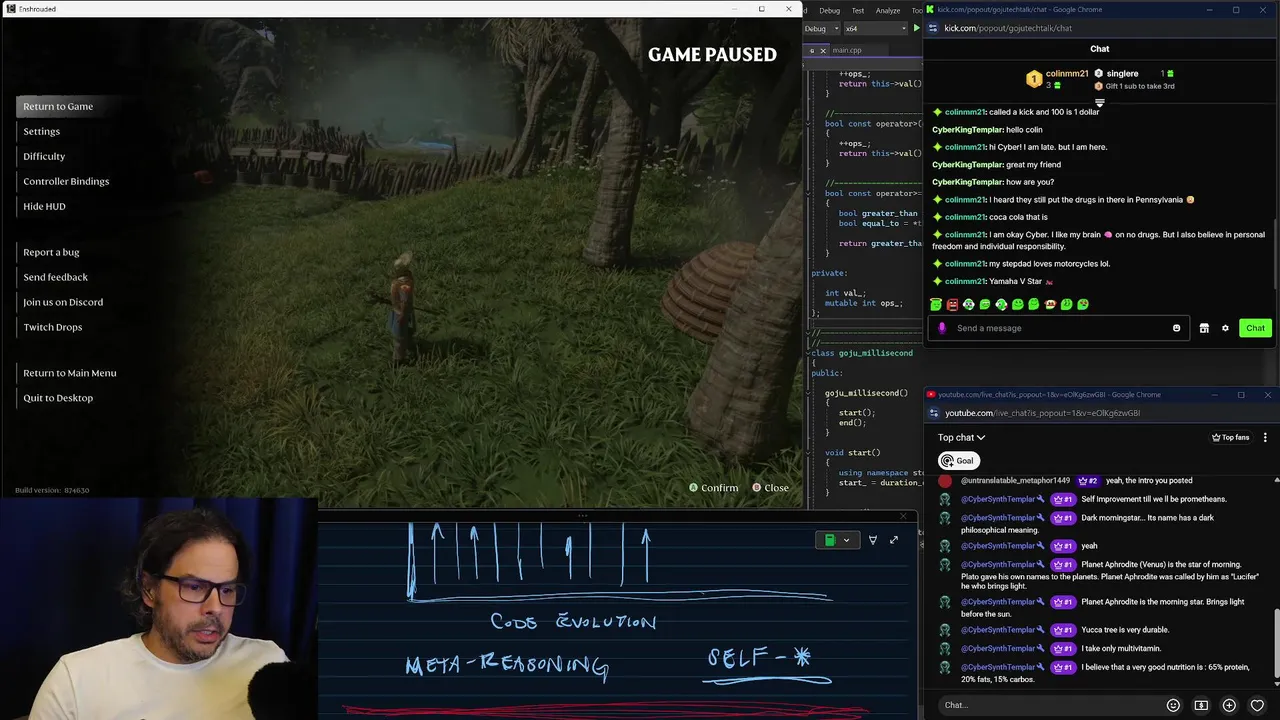Select Hide HUD option

(44, 206)
